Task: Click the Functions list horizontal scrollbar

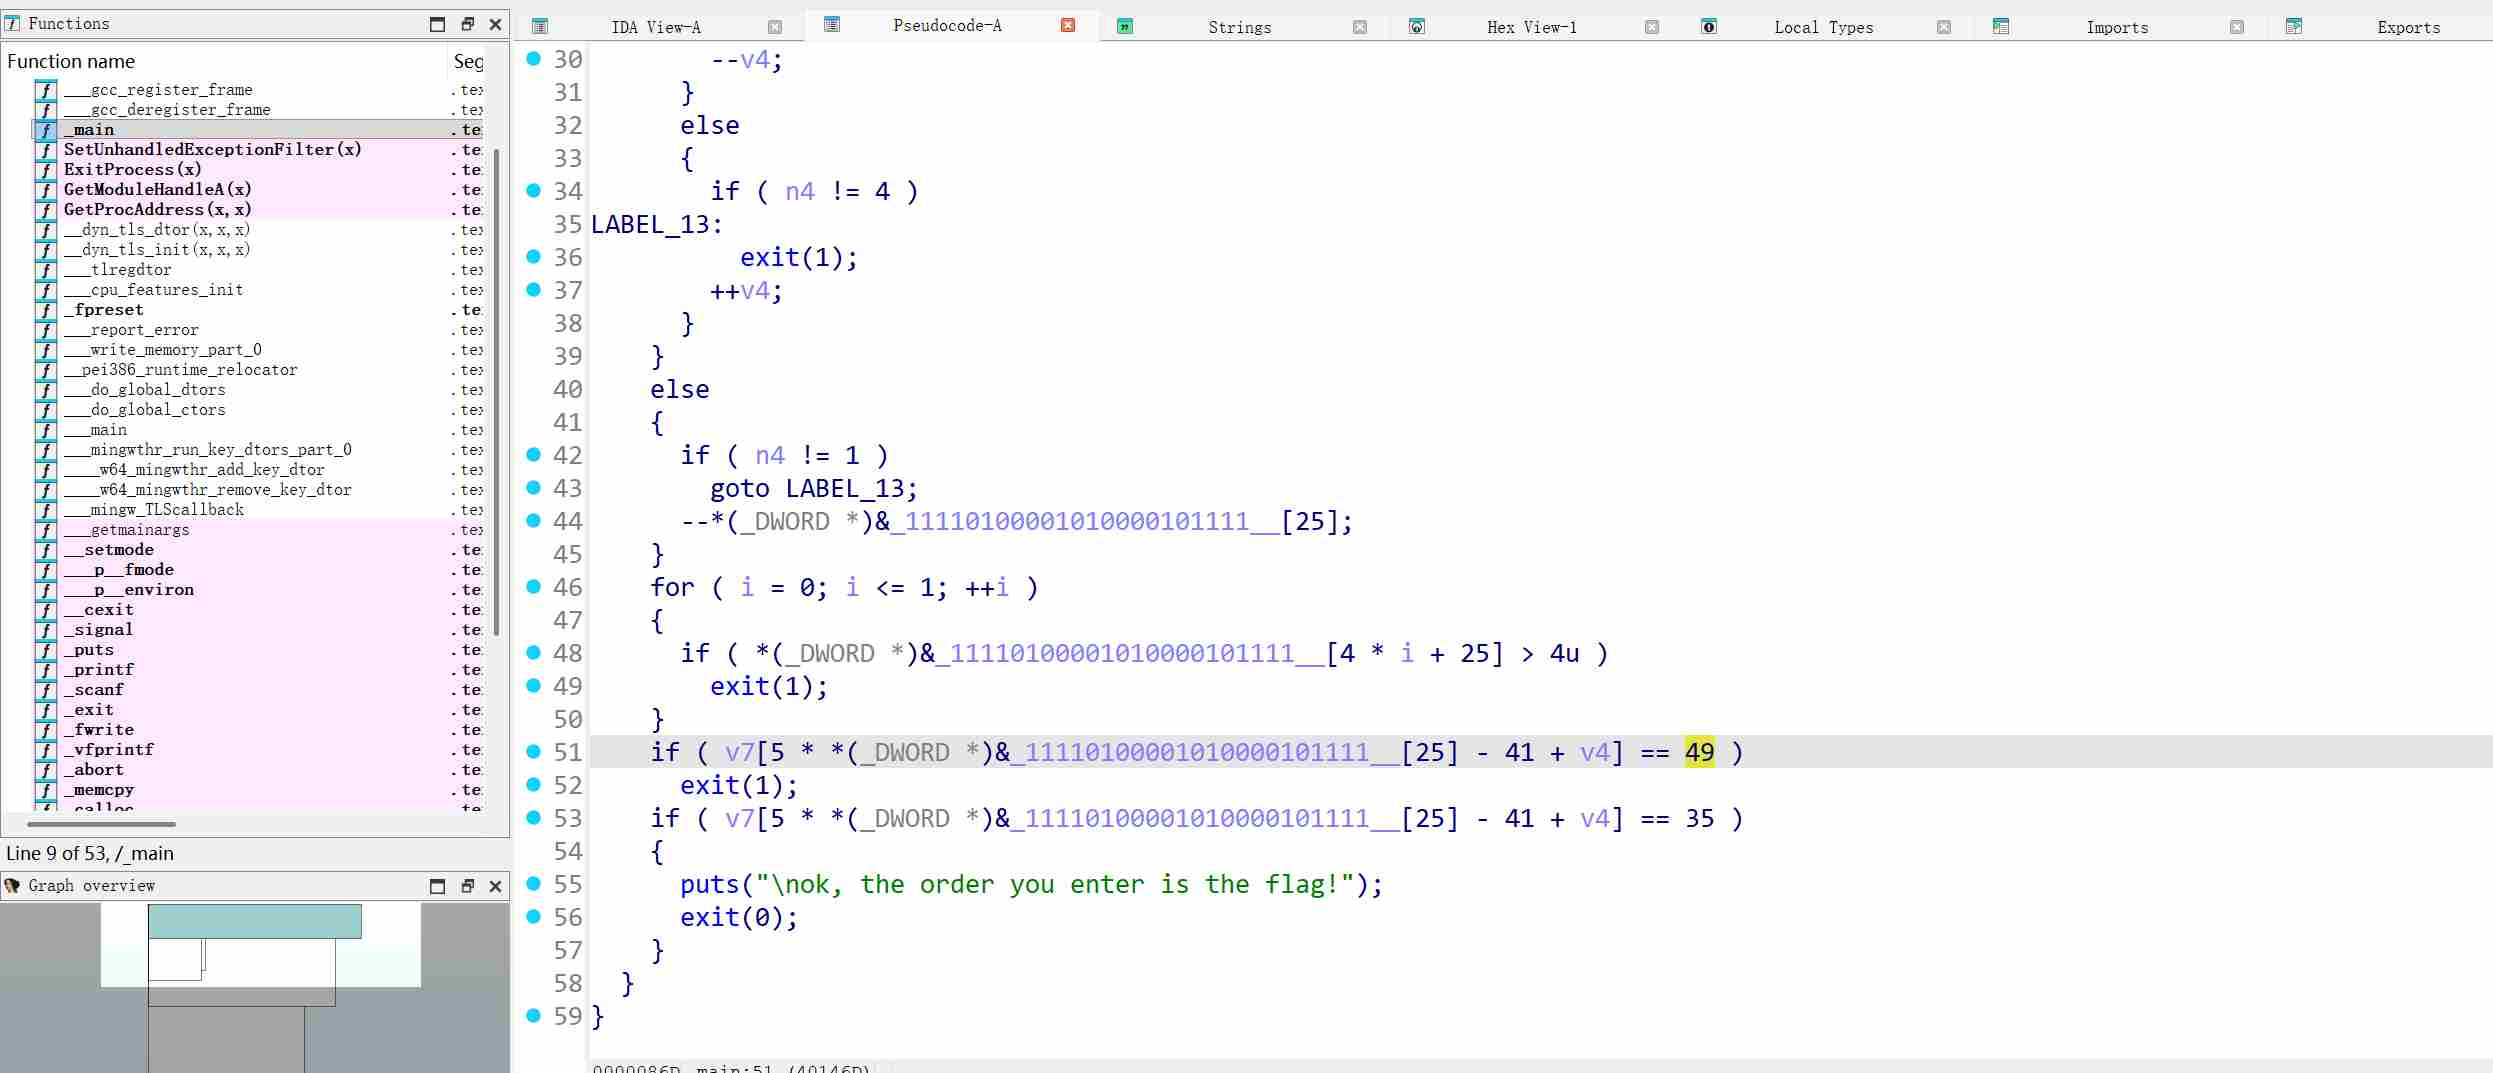Action: (102, 824)
